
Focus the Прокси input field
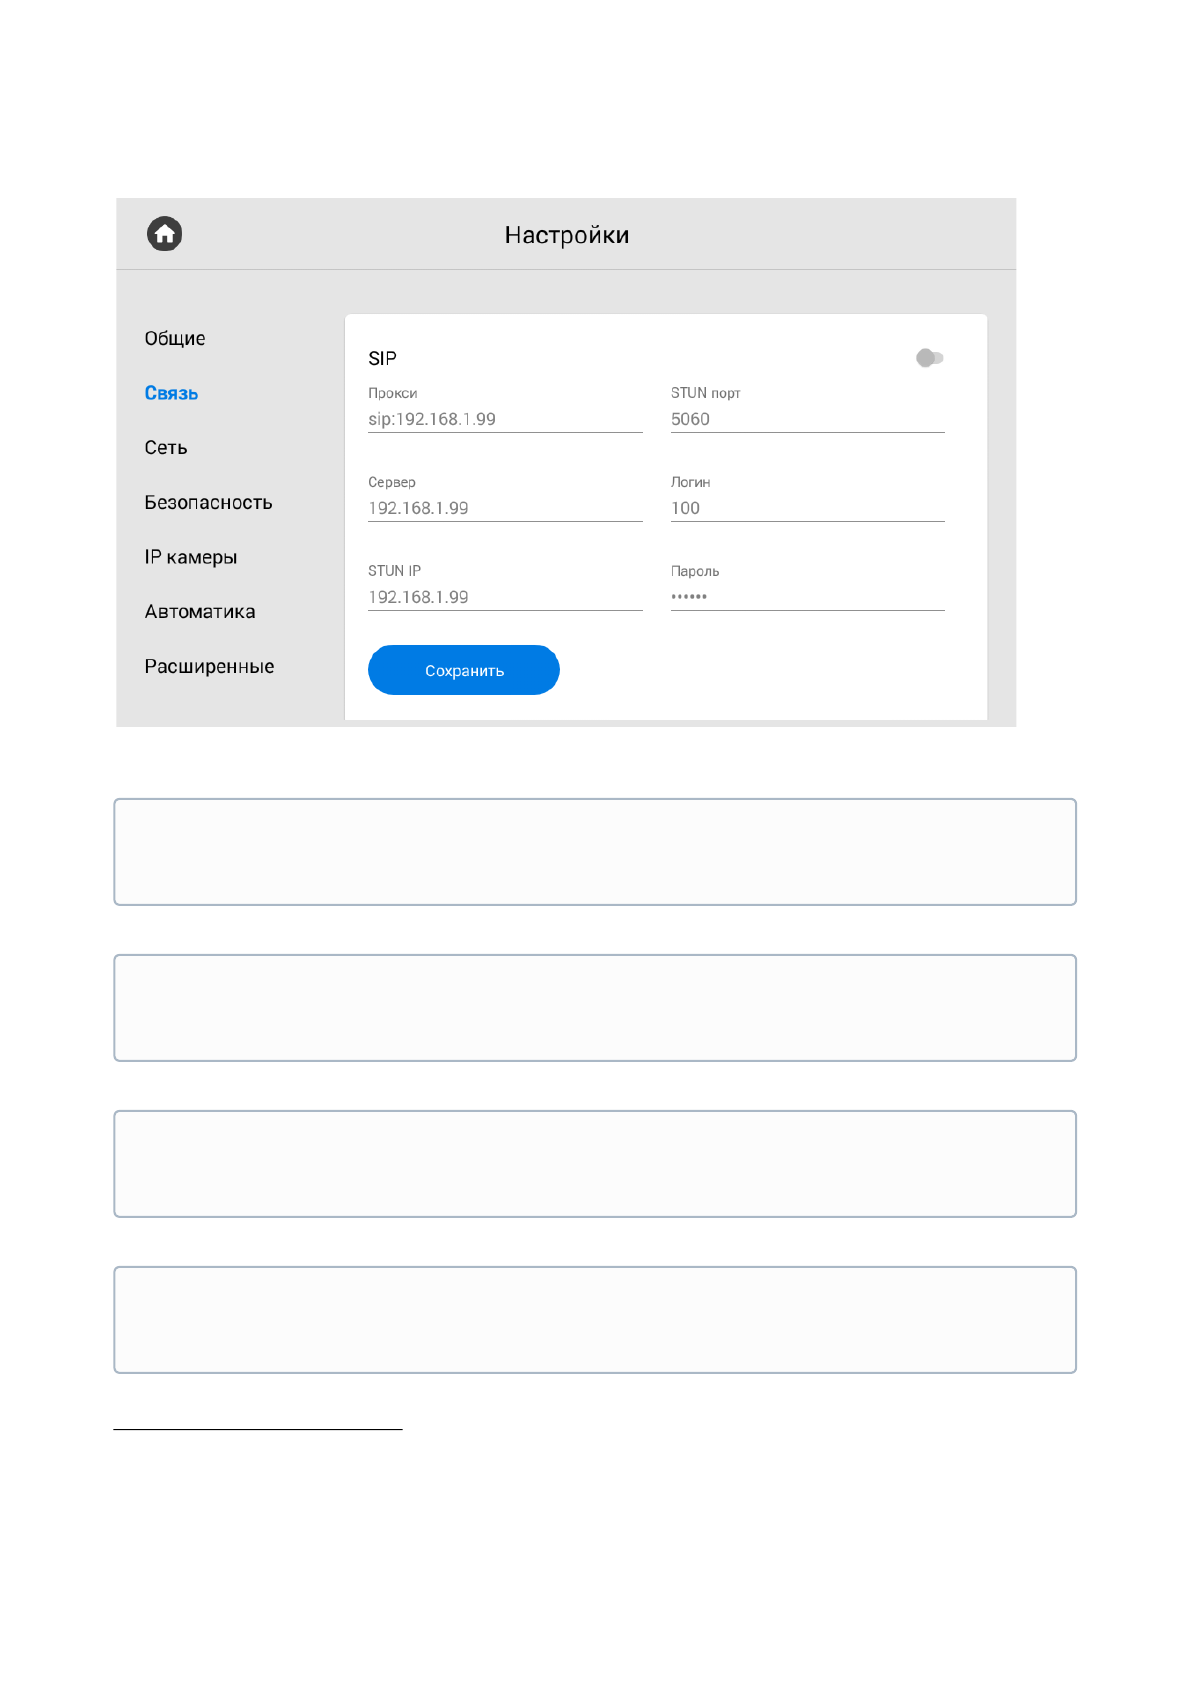click(x=504, y=420)
